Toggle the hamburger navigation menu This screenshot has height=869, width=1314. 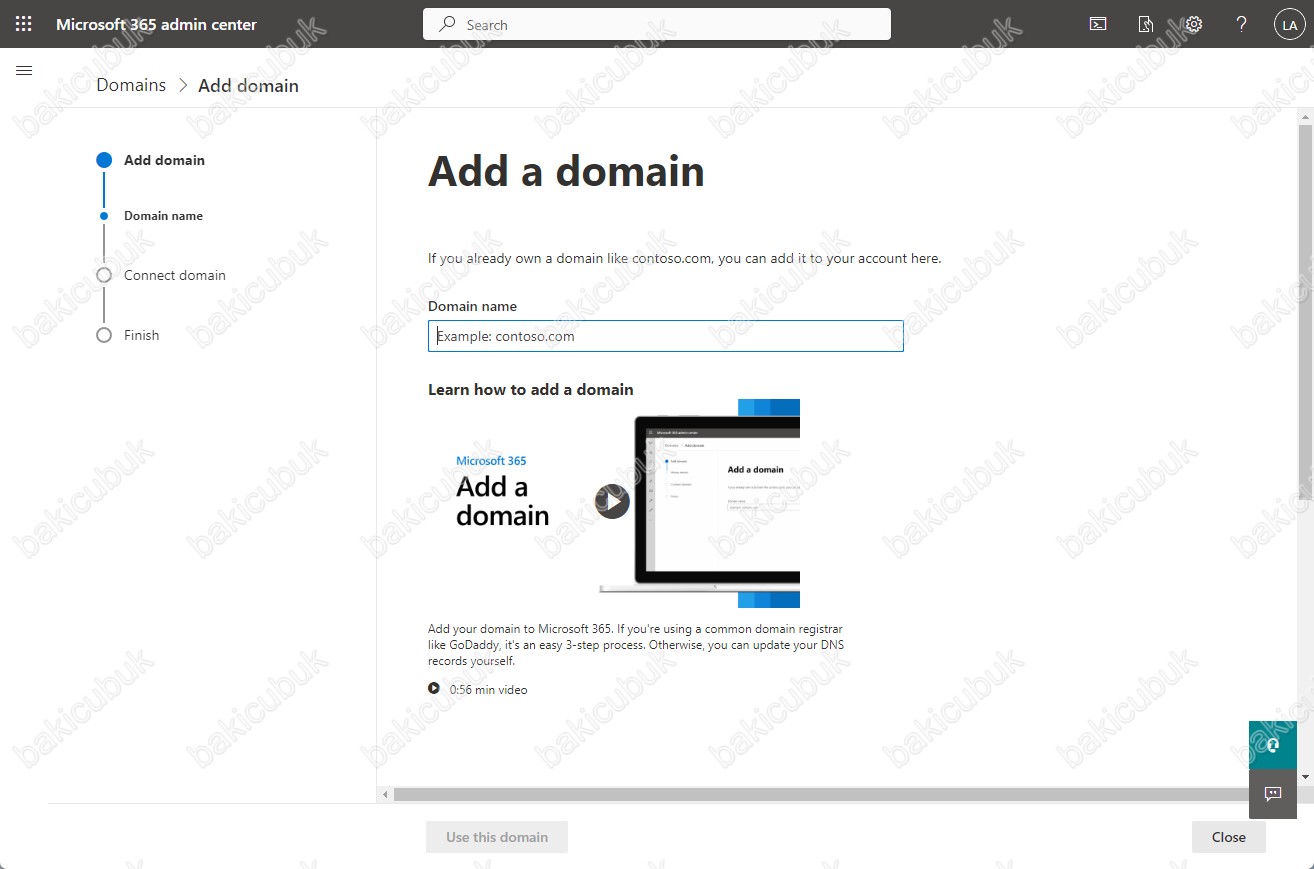[24, 70]
